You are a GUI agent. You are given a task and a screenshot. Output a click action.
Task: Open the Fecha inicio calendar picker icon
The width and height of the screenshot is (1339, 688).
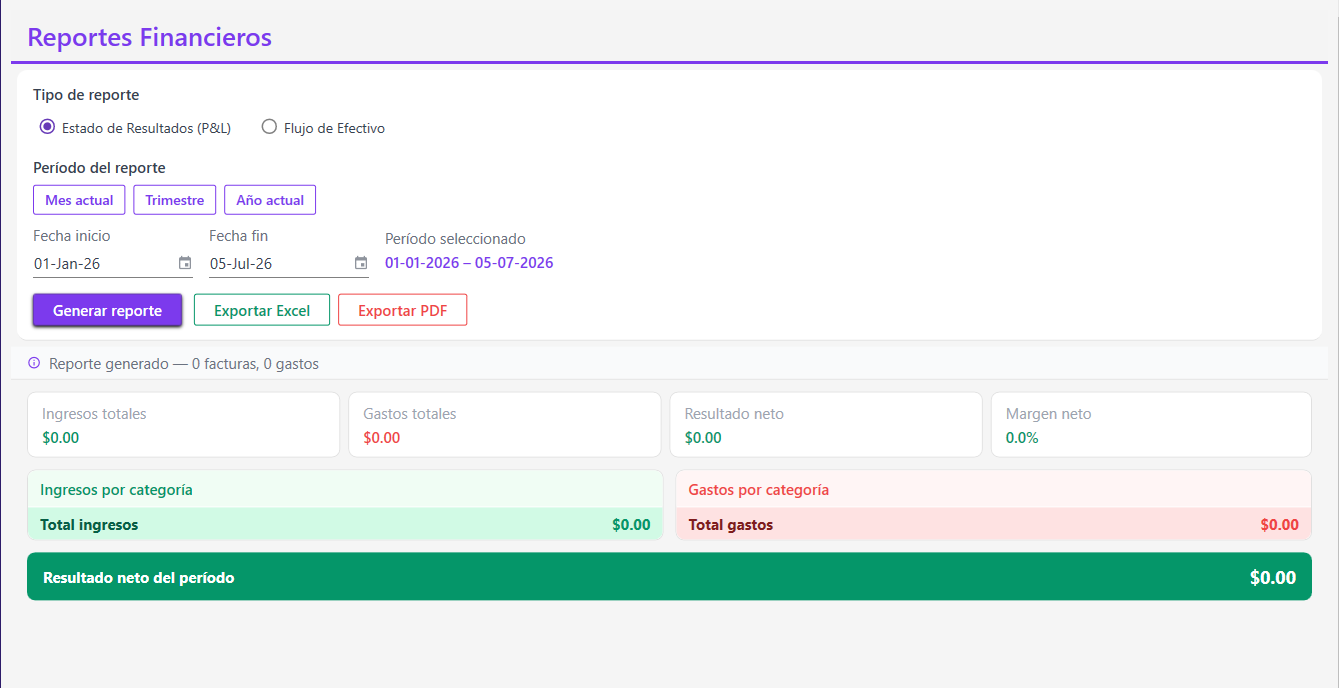point(185,263)
